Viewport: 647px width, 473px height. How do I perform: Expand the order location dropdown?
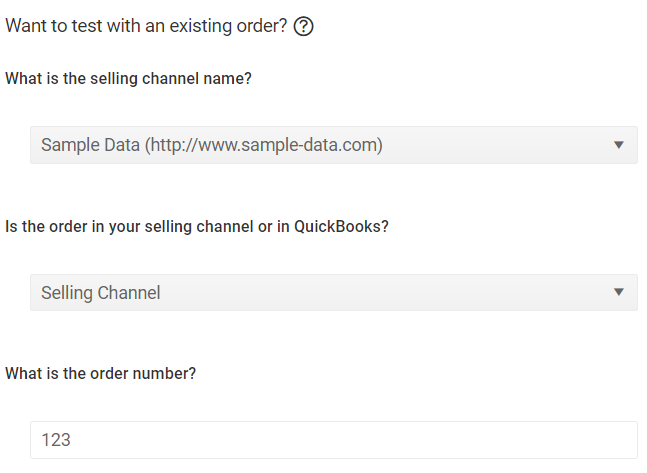click(333, 293)
